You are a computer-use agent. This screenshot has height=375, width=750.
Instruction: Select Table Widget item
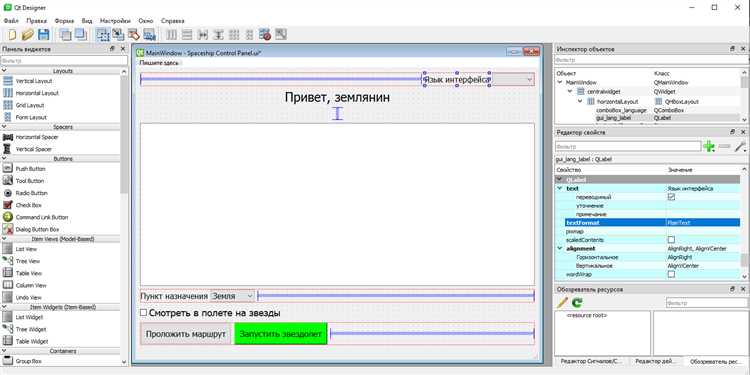click(x=26, y=342)
